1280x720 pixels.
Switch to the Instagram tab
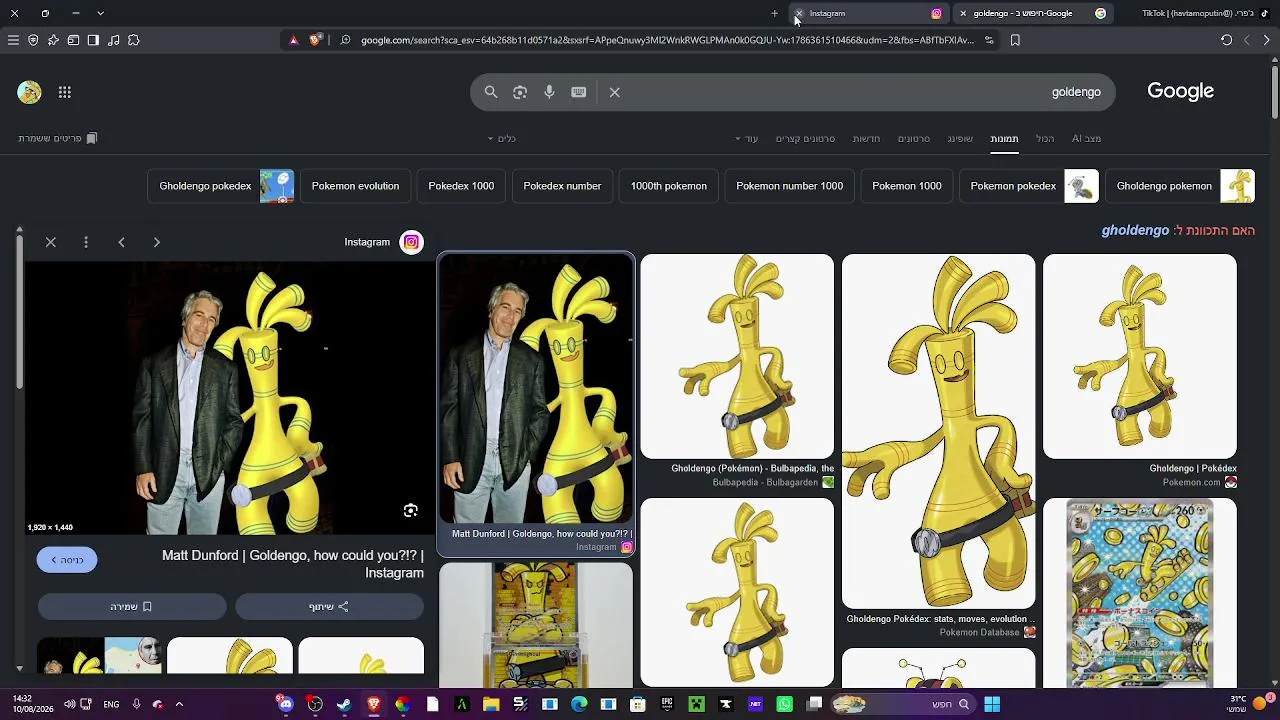(x=868, y=13)
